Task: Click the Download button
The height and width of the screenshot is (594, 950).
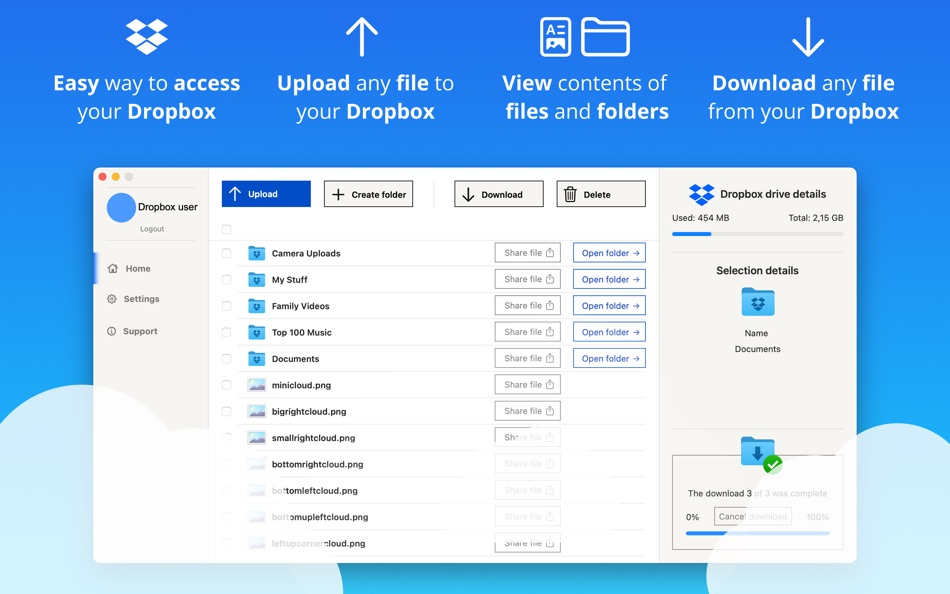Action: [499, 194]
